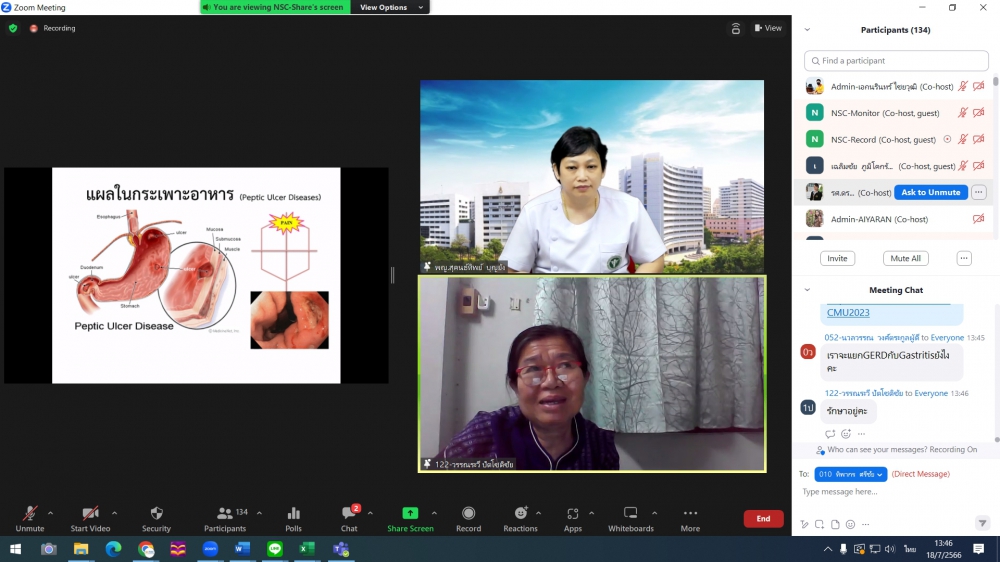This screenshot has height=562, width=1000.
Task: Open the Reactions emoji menu
Action: click(520, 514)
